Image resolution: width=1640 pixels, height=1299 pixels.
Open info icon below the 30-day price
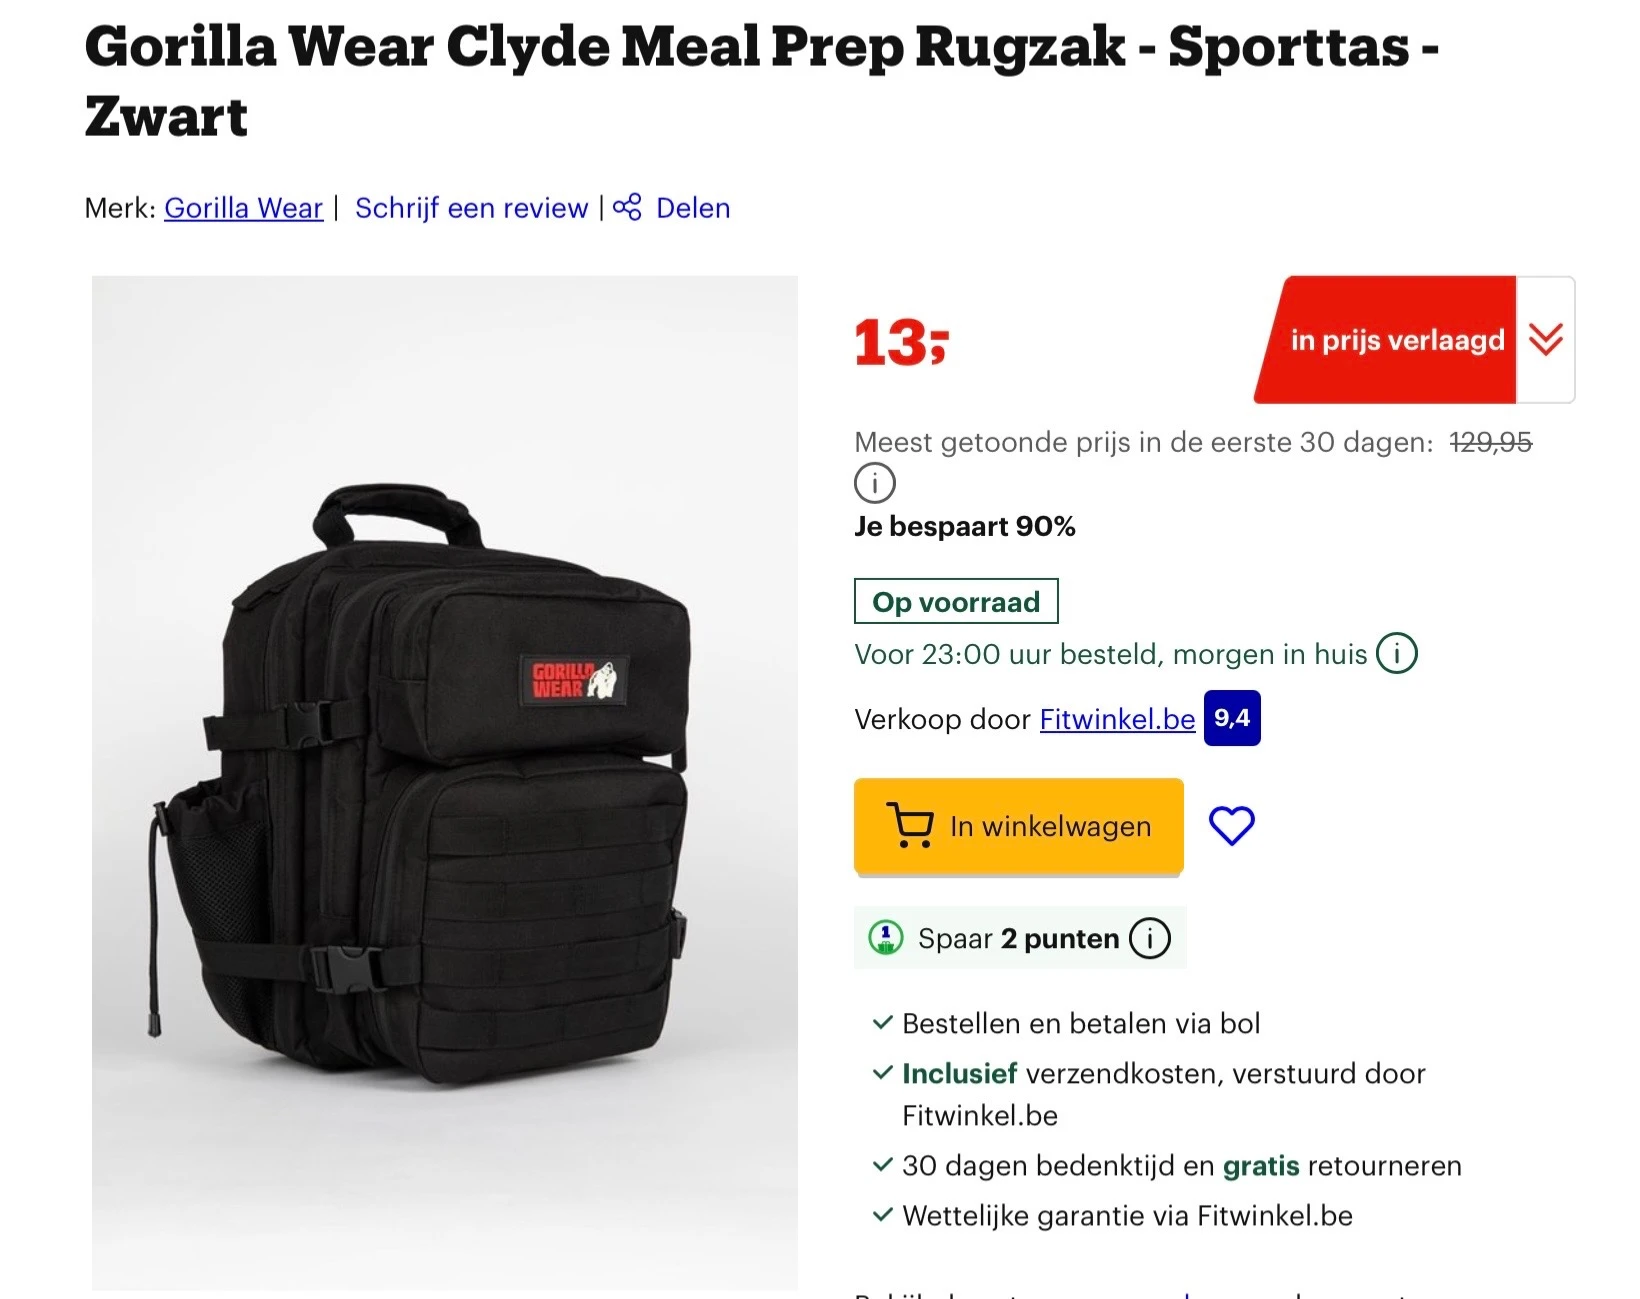875,483
